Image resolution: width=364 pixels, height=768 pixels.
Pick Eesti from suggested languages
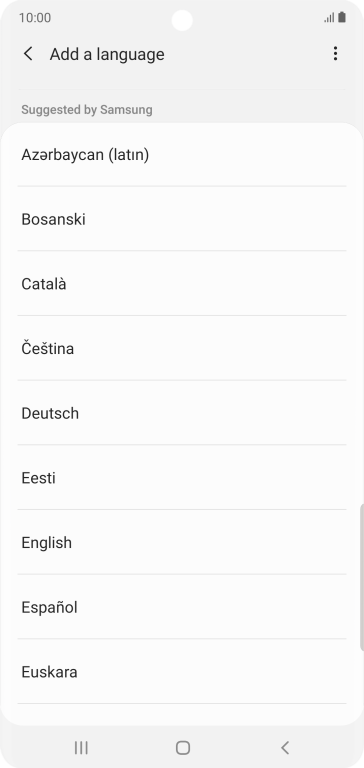click(x=182, y=478)
